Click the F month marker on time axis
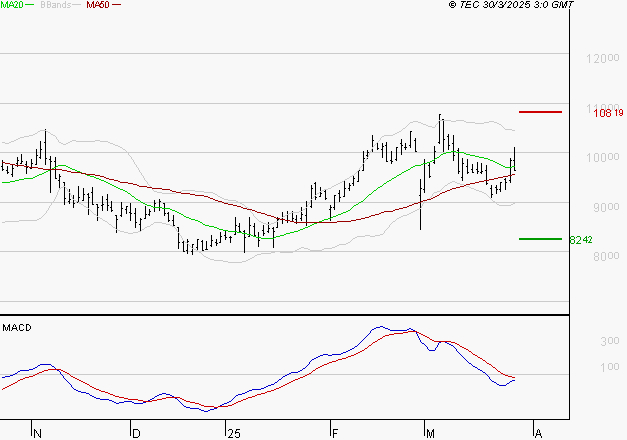627x440 pixels. [x=335, y=434]
